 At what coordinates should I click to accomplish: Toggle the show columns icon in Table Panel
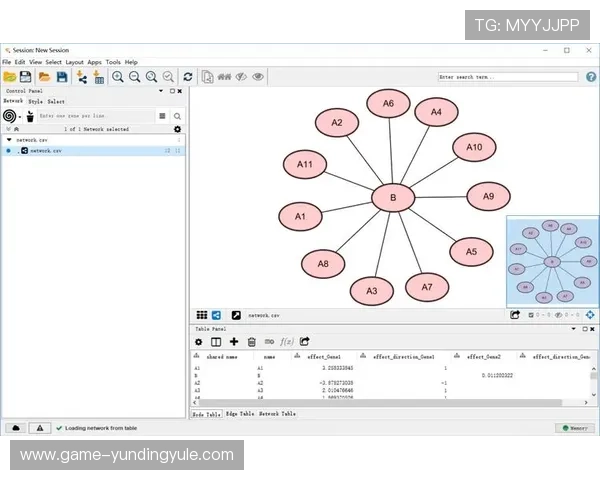[216, 341]
